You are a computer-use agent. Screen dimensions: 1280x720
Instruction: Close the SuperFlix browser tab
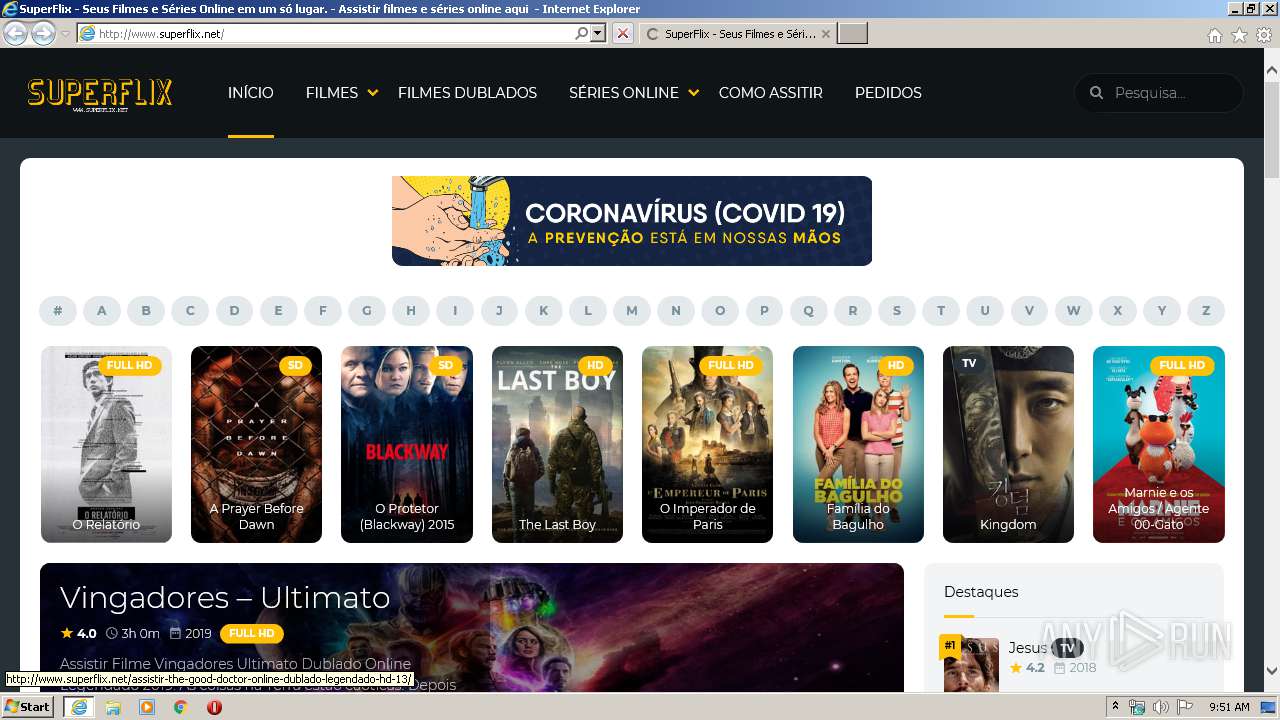point(825,33)
